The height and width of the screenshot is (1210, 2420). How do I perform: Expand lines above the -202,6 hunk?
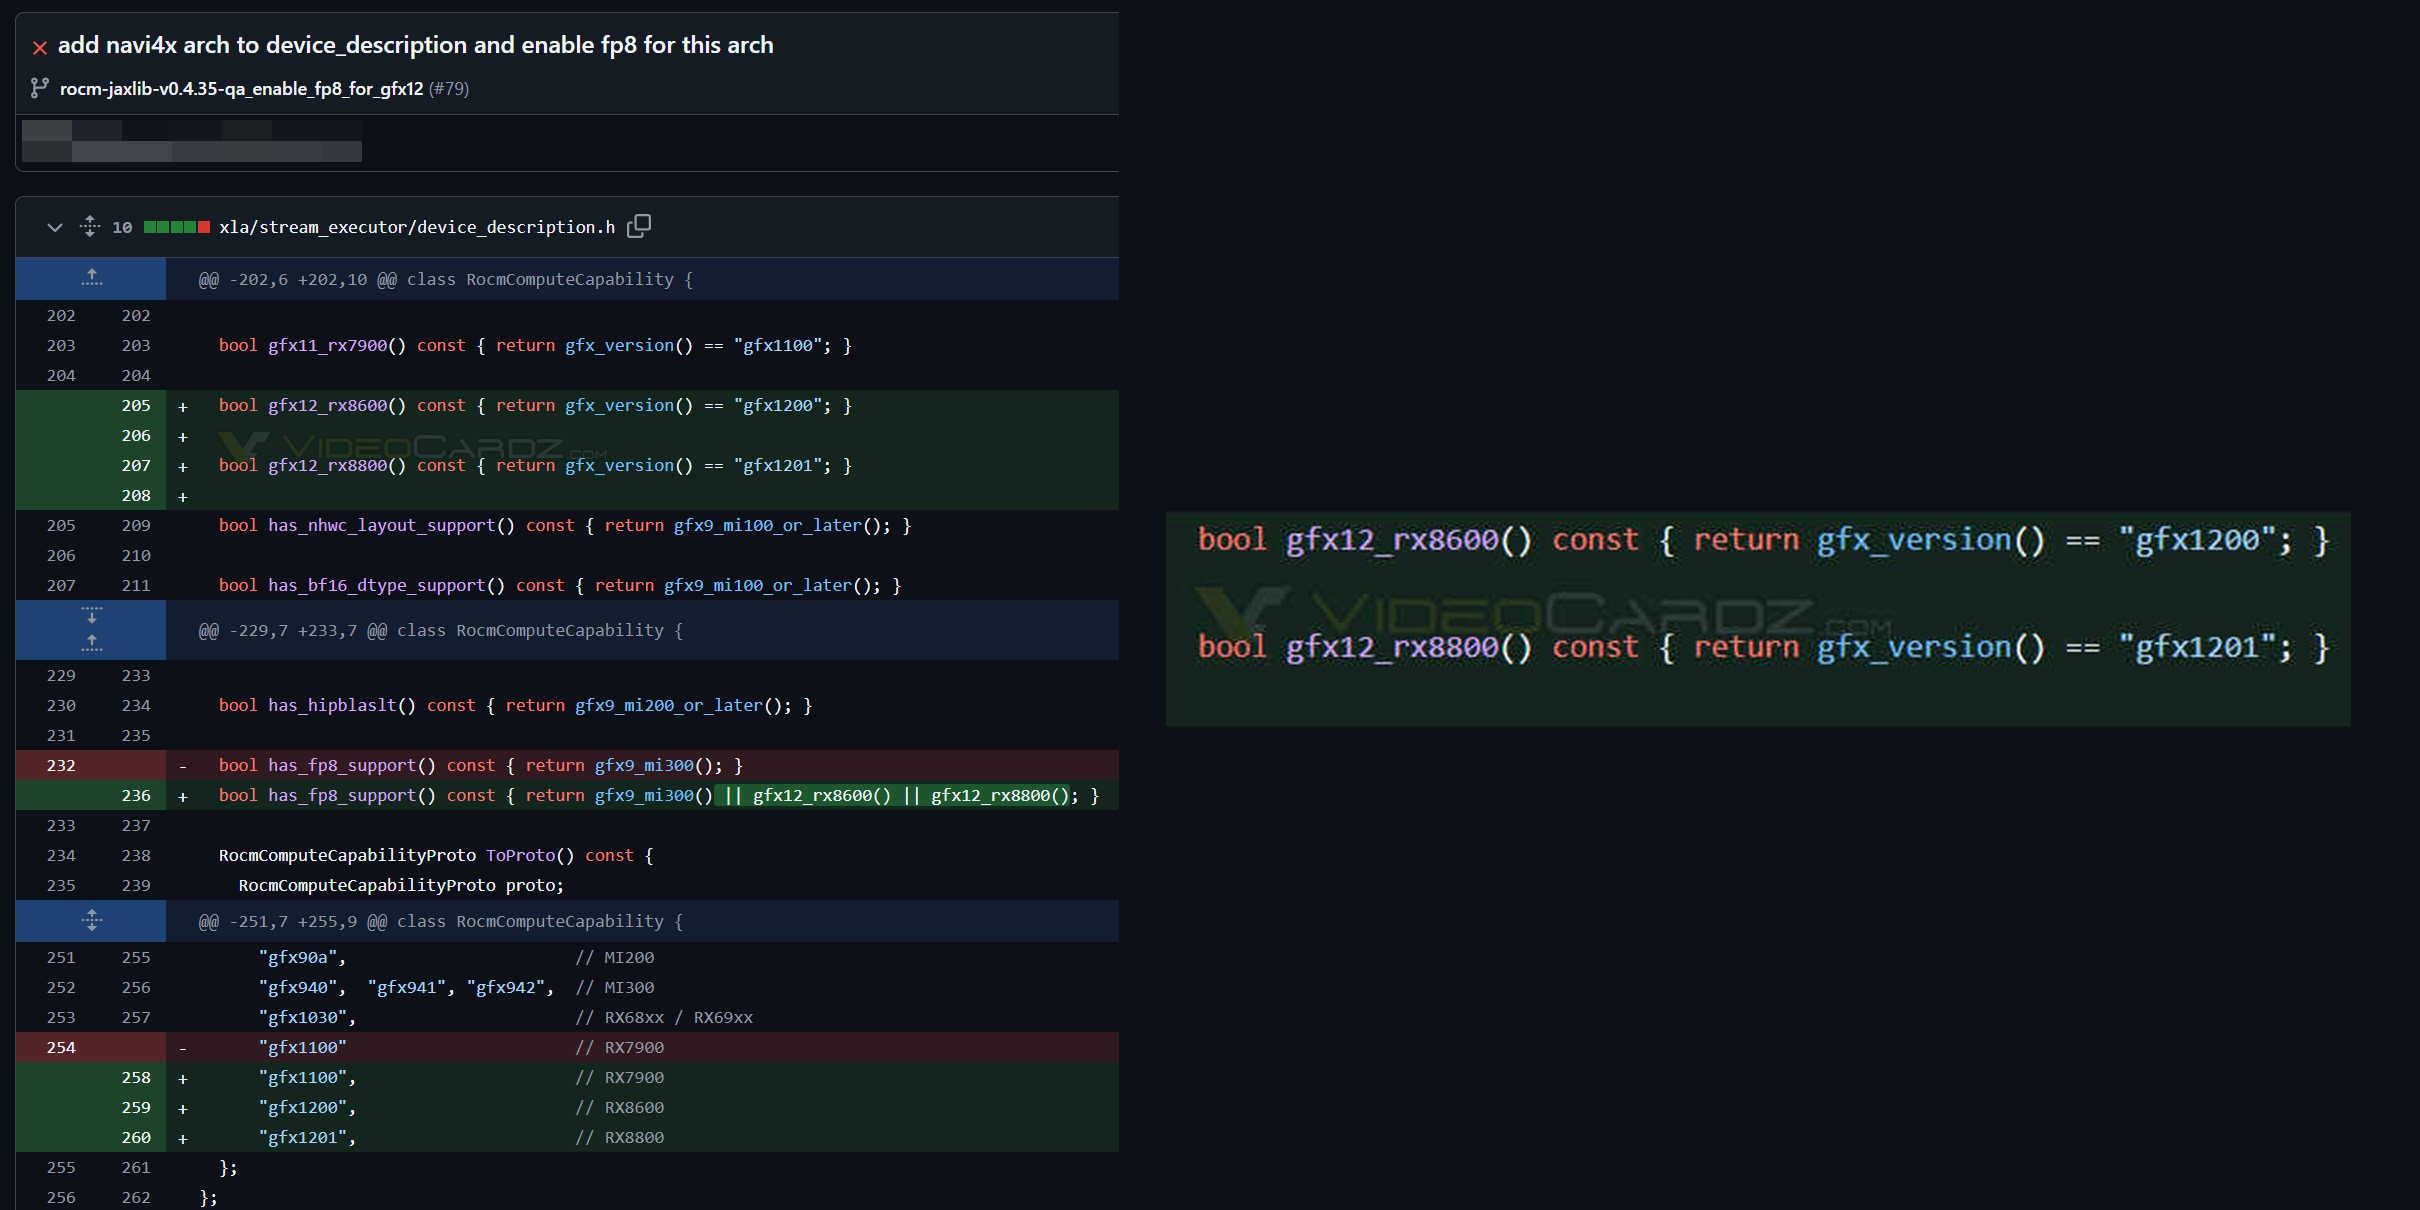click(91, 278)
